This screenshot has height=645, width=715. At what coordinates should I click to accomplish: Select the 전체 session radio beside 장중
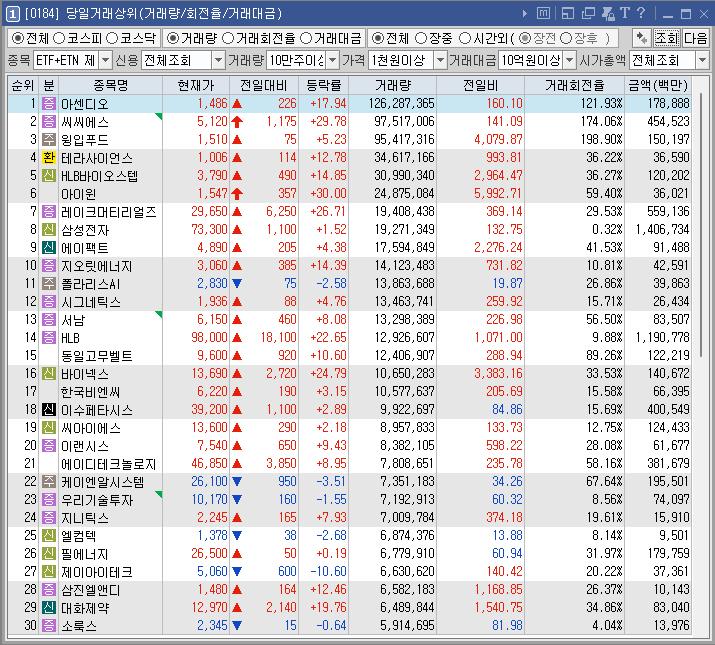coord(378,38)
